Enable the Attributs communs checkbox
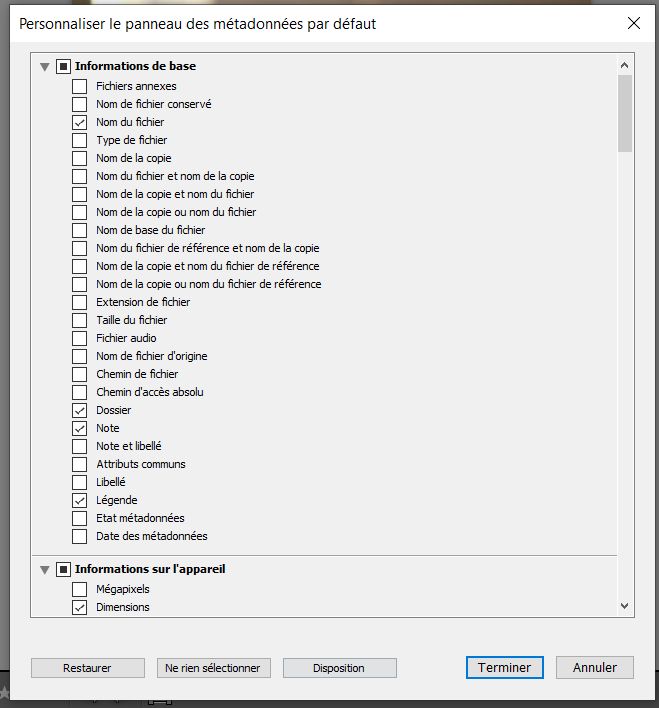The height and width of the screenshot is (708, 659). point(79,464)
